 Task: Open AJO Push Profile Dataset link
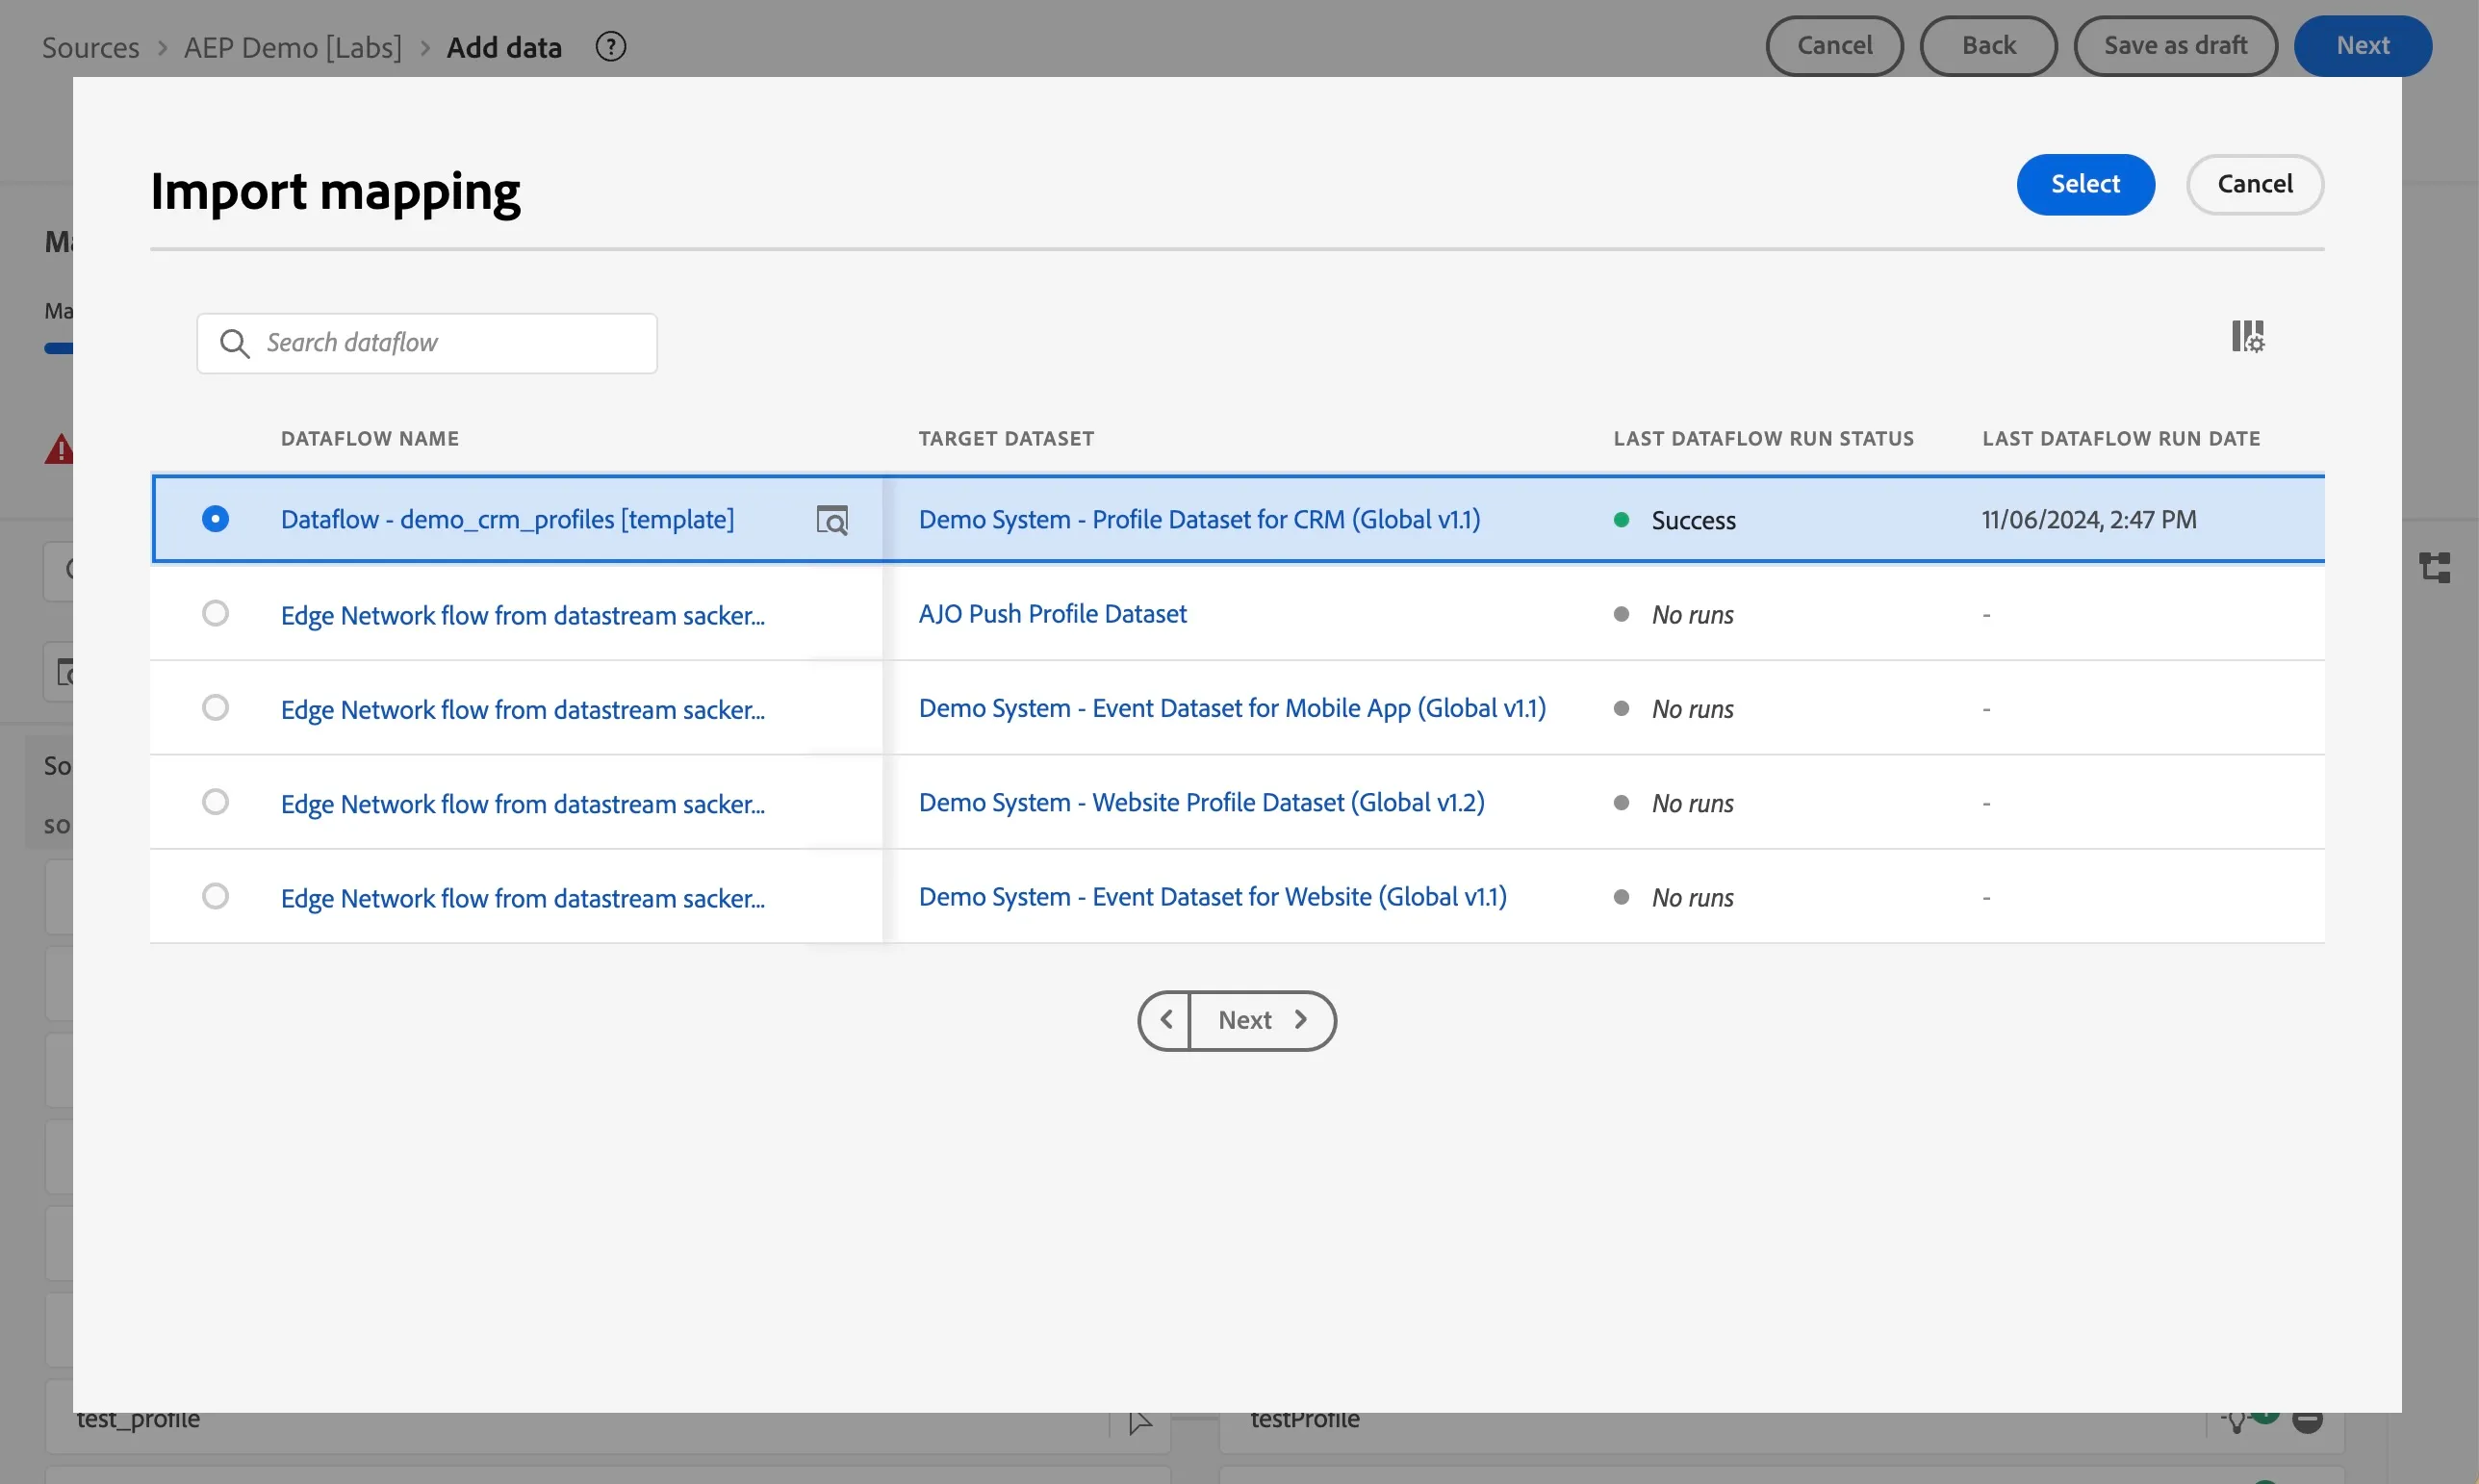1052,614
